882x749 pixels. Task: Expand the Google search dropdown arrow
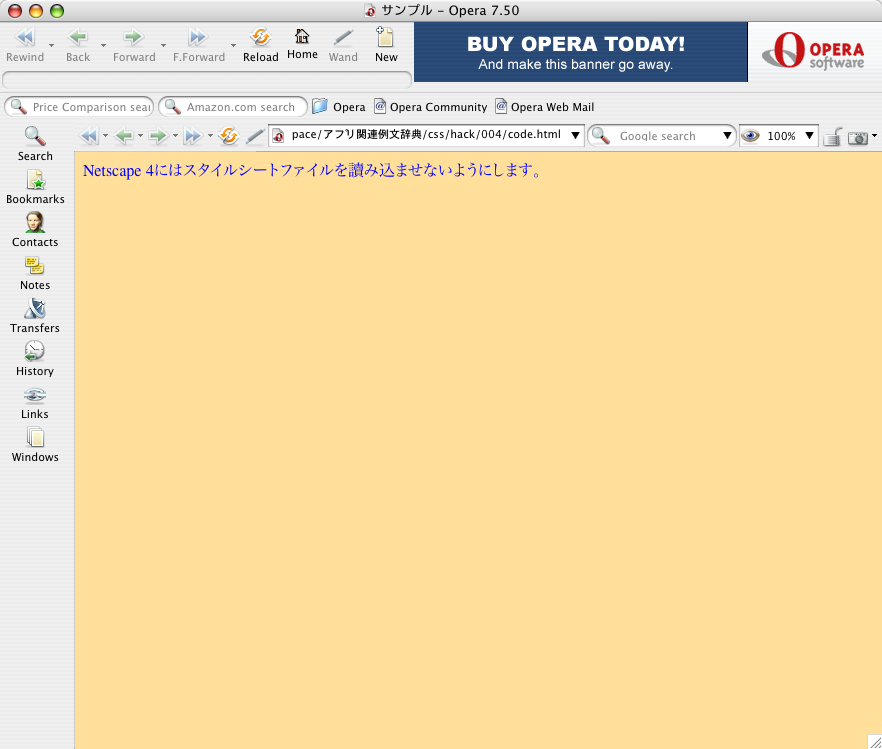point(728,136)
